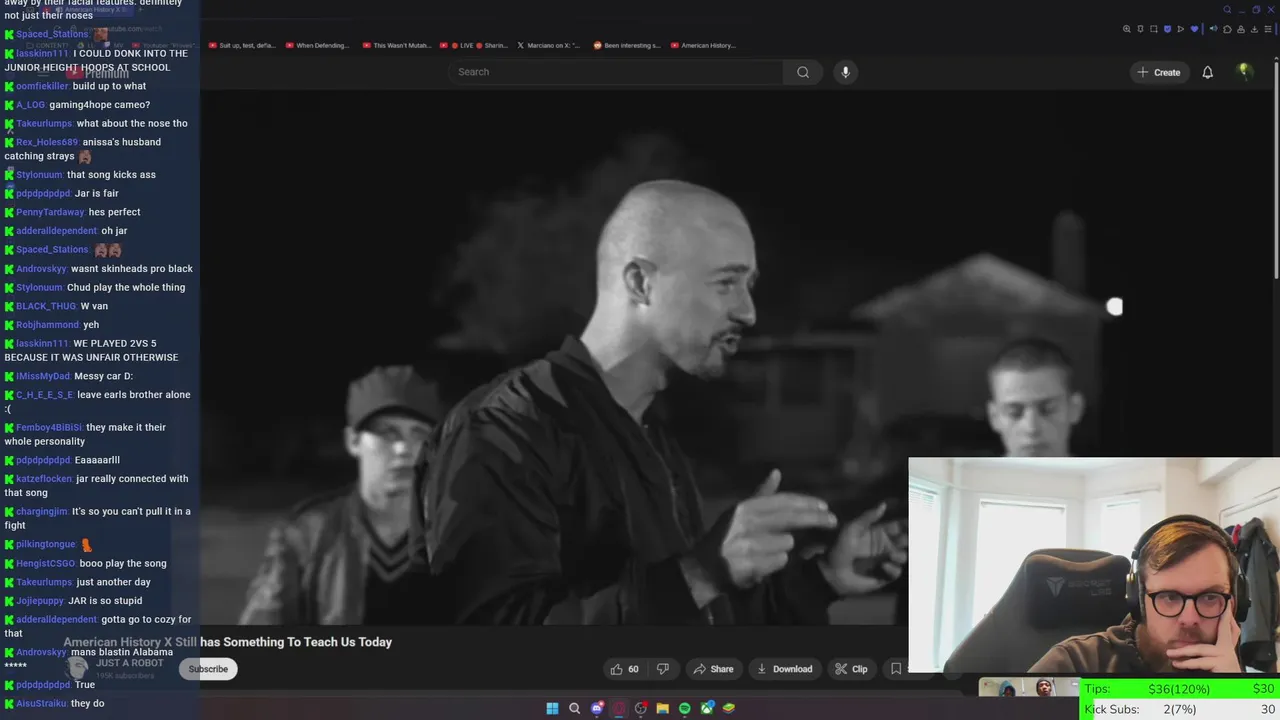Dislike the video

click(x=662, y=669)
